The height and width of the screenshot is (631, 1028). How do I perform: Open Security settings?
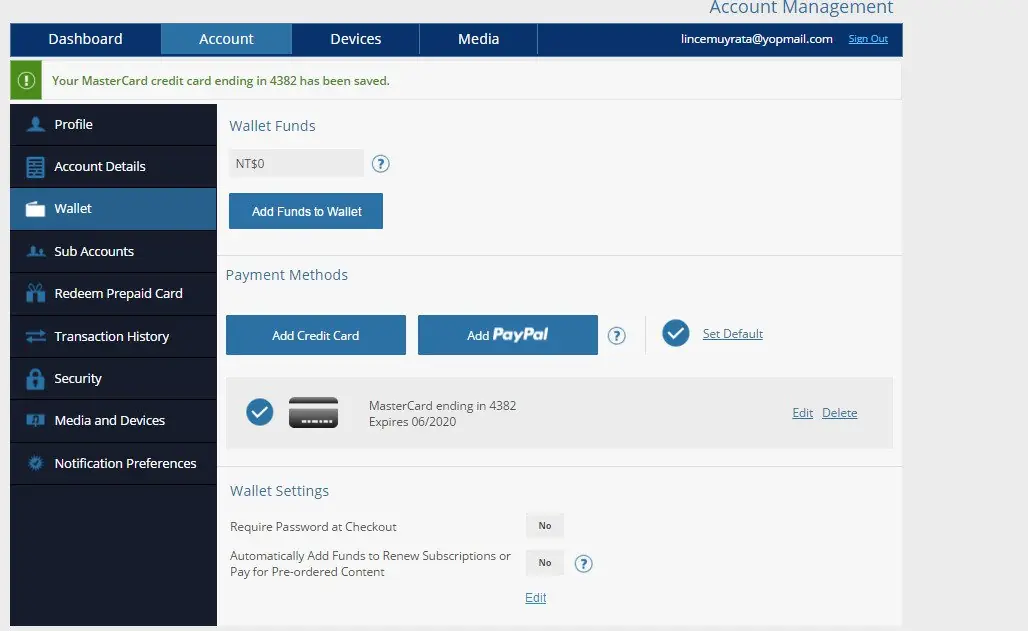click(x=113, y=378)
